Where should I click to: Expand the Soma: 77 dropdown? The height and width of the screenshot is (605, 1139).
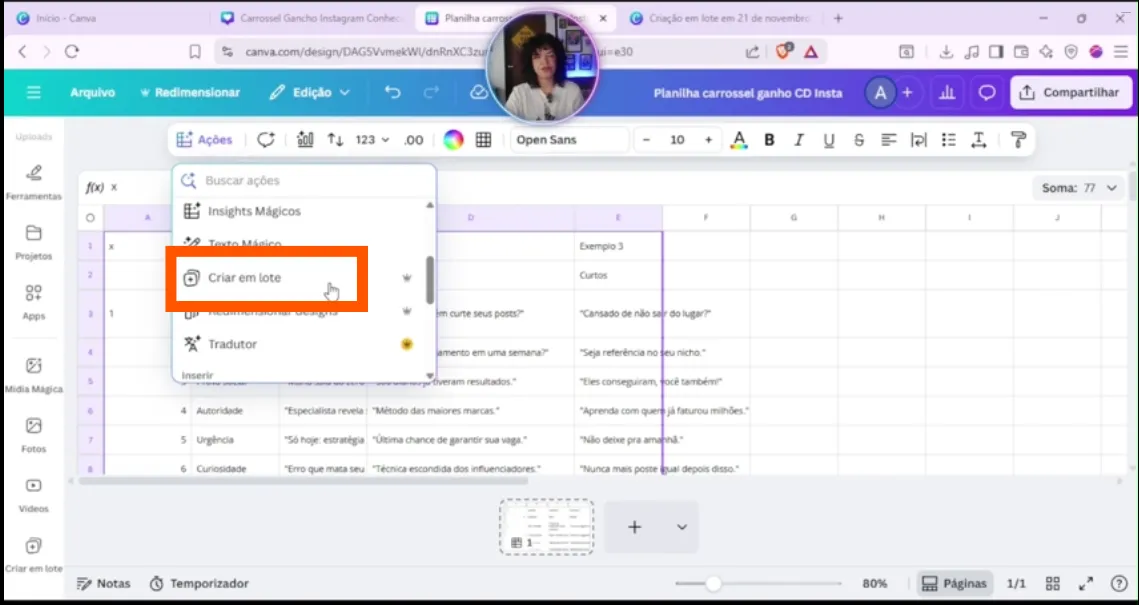coord(1078,188)
